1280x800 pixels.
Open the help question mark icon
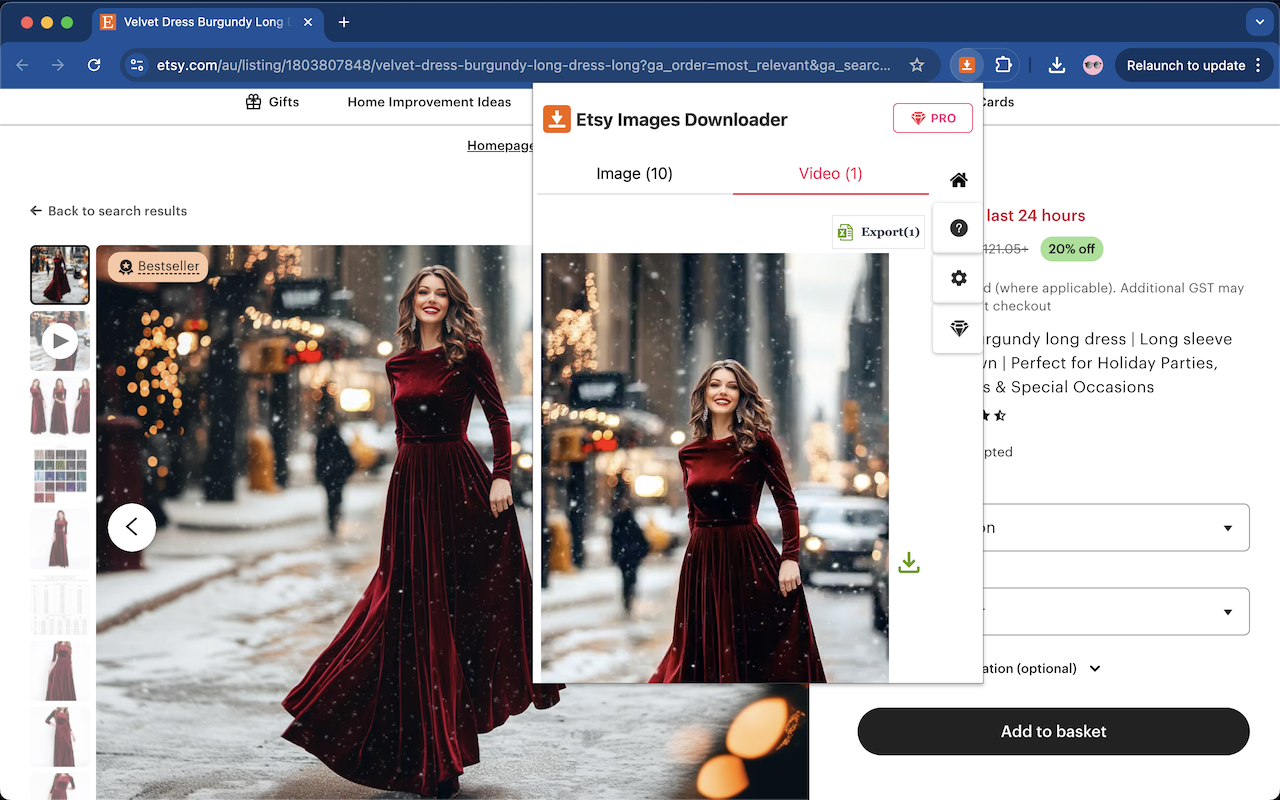(958, 228)
